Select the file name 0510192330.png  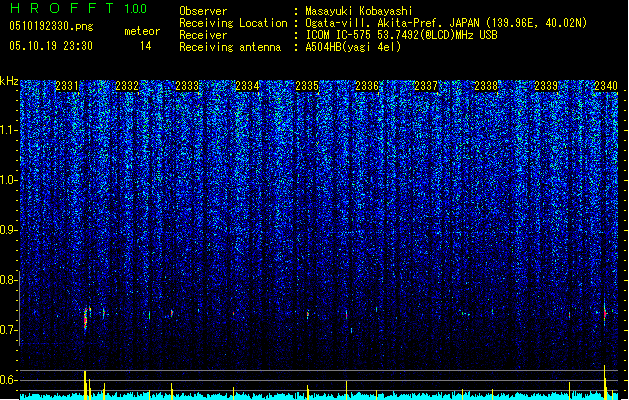51,27
